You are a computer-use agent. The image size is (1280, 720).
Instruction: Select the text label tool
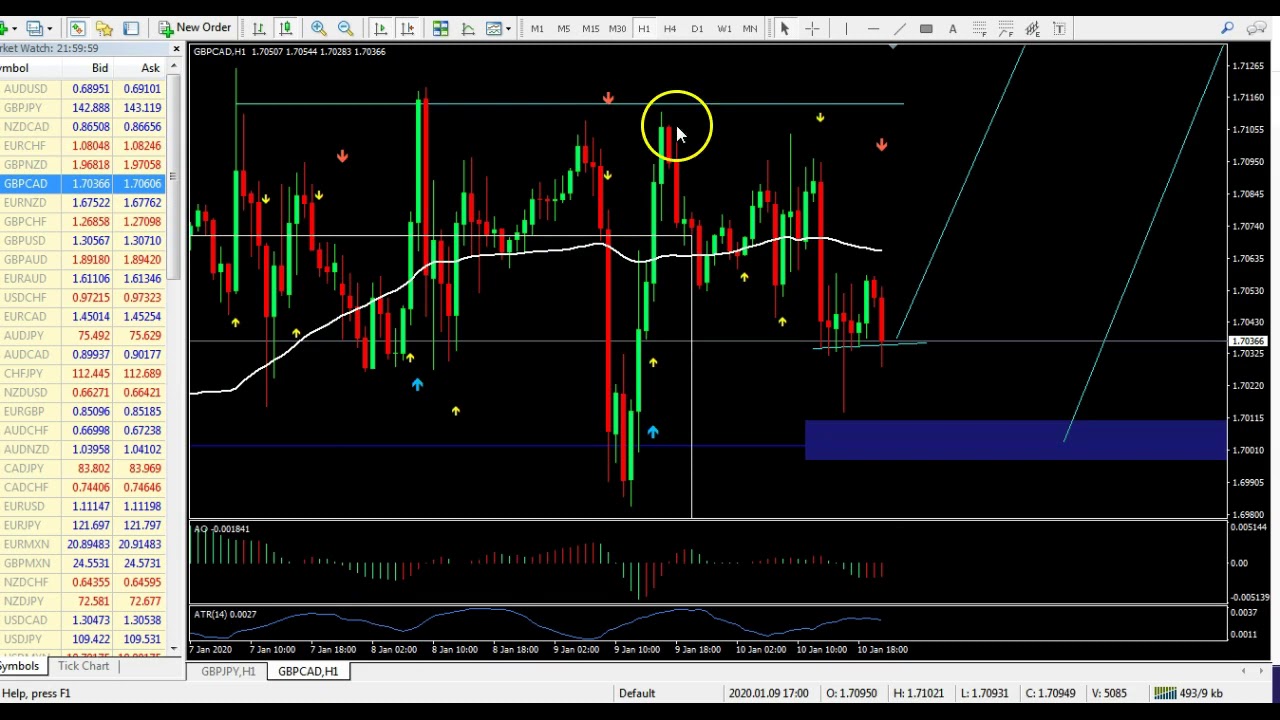click(1059, 28)
